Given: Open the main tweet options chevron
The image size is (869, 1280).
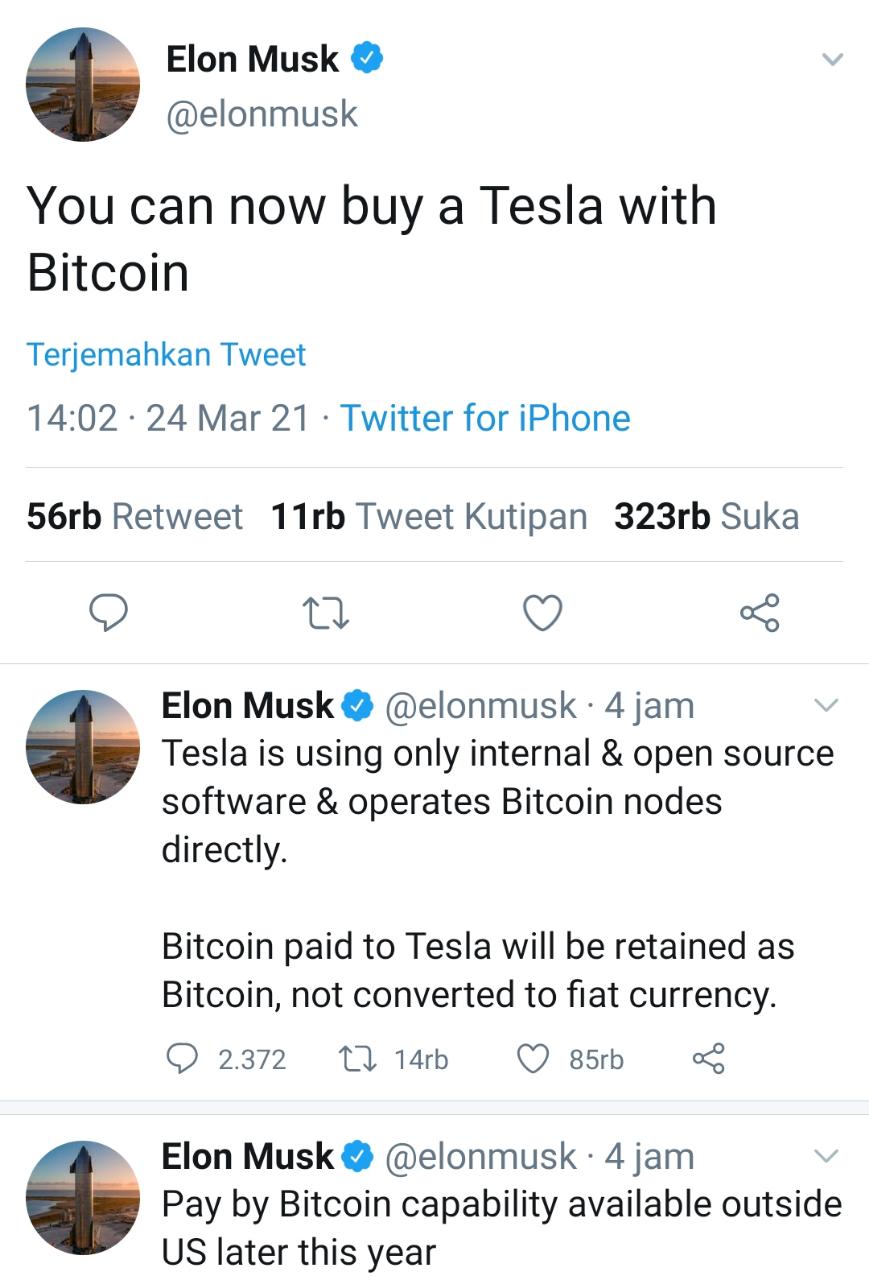Looking at the screenshot, I should tap(832, 59).
